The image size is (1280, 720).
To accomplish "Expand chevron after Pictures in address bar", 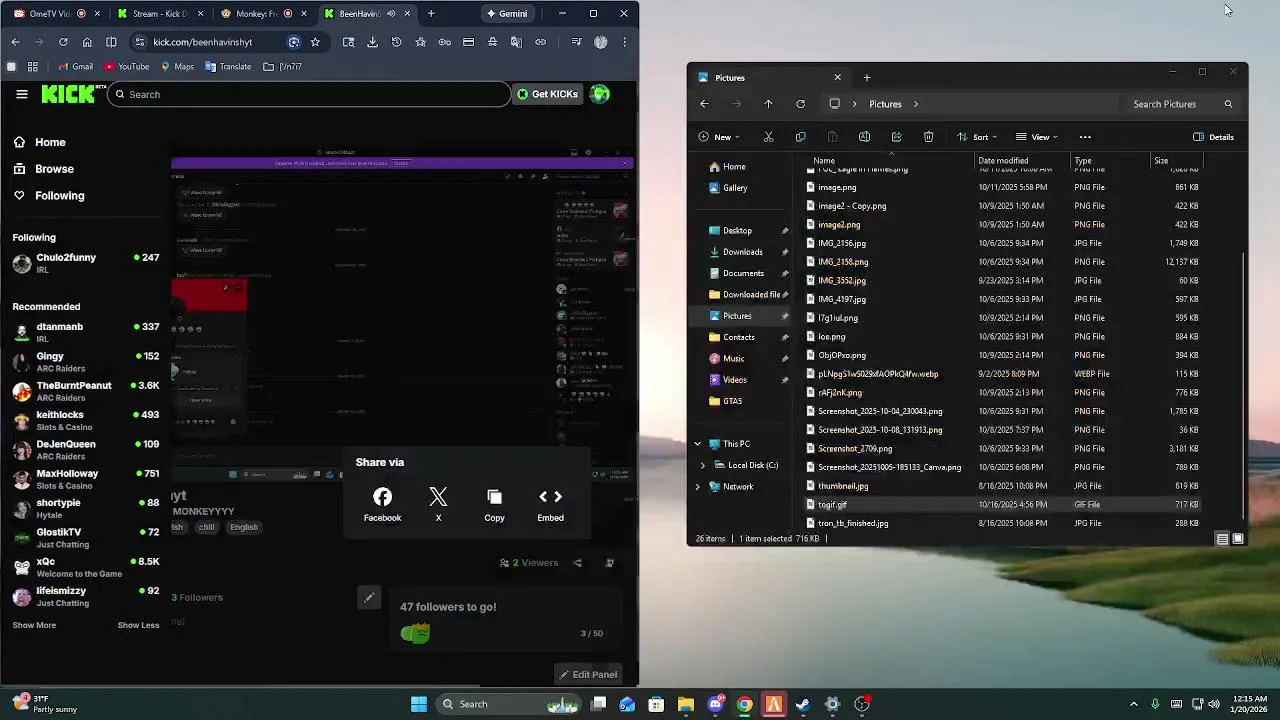I will (915, 104).
